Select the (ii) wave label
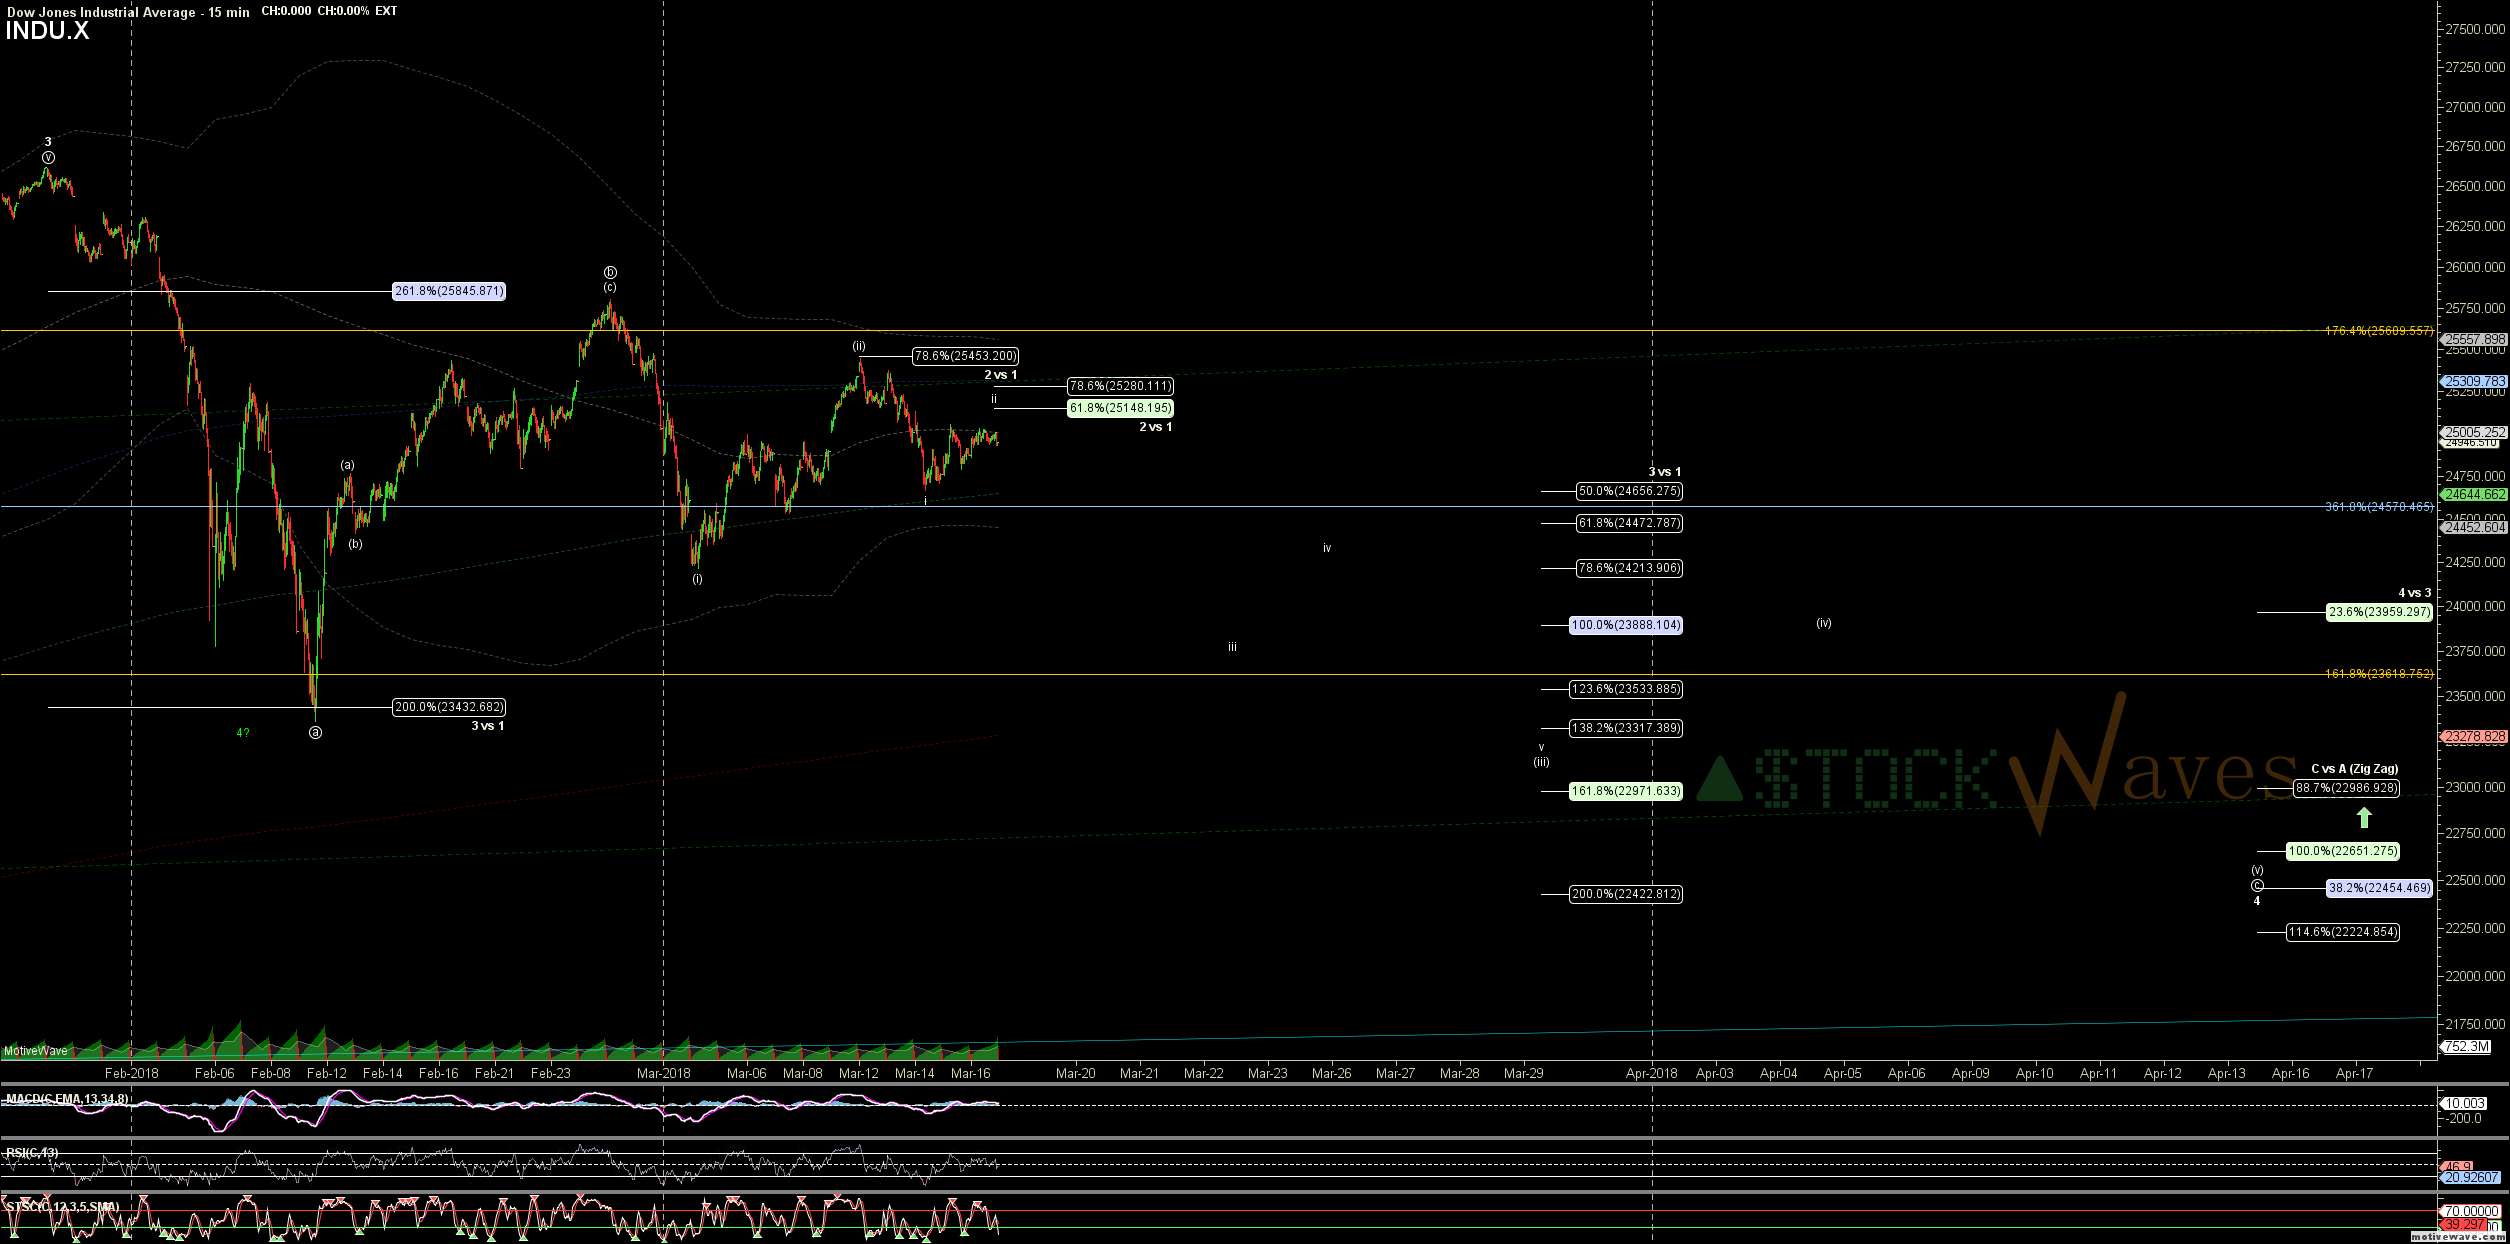The width and height of the screenshot is (2510, 1244). tap(859, 346)
